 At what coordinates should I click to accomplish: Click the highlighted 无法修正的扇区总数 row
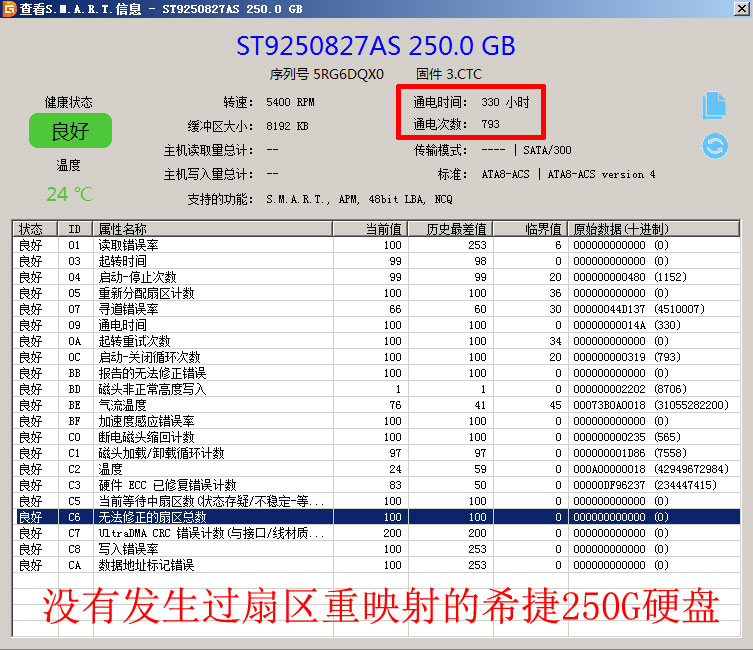[376, 517]
